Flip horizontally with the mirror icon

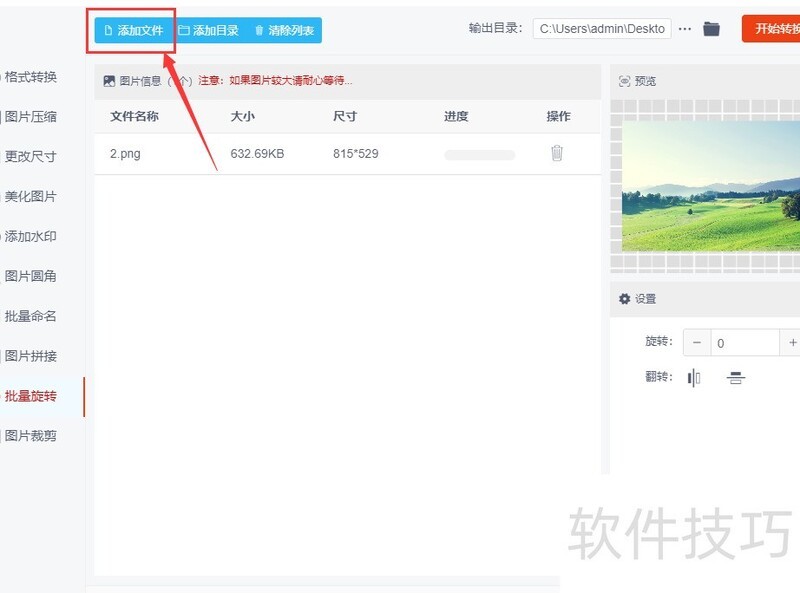point(694,378)
